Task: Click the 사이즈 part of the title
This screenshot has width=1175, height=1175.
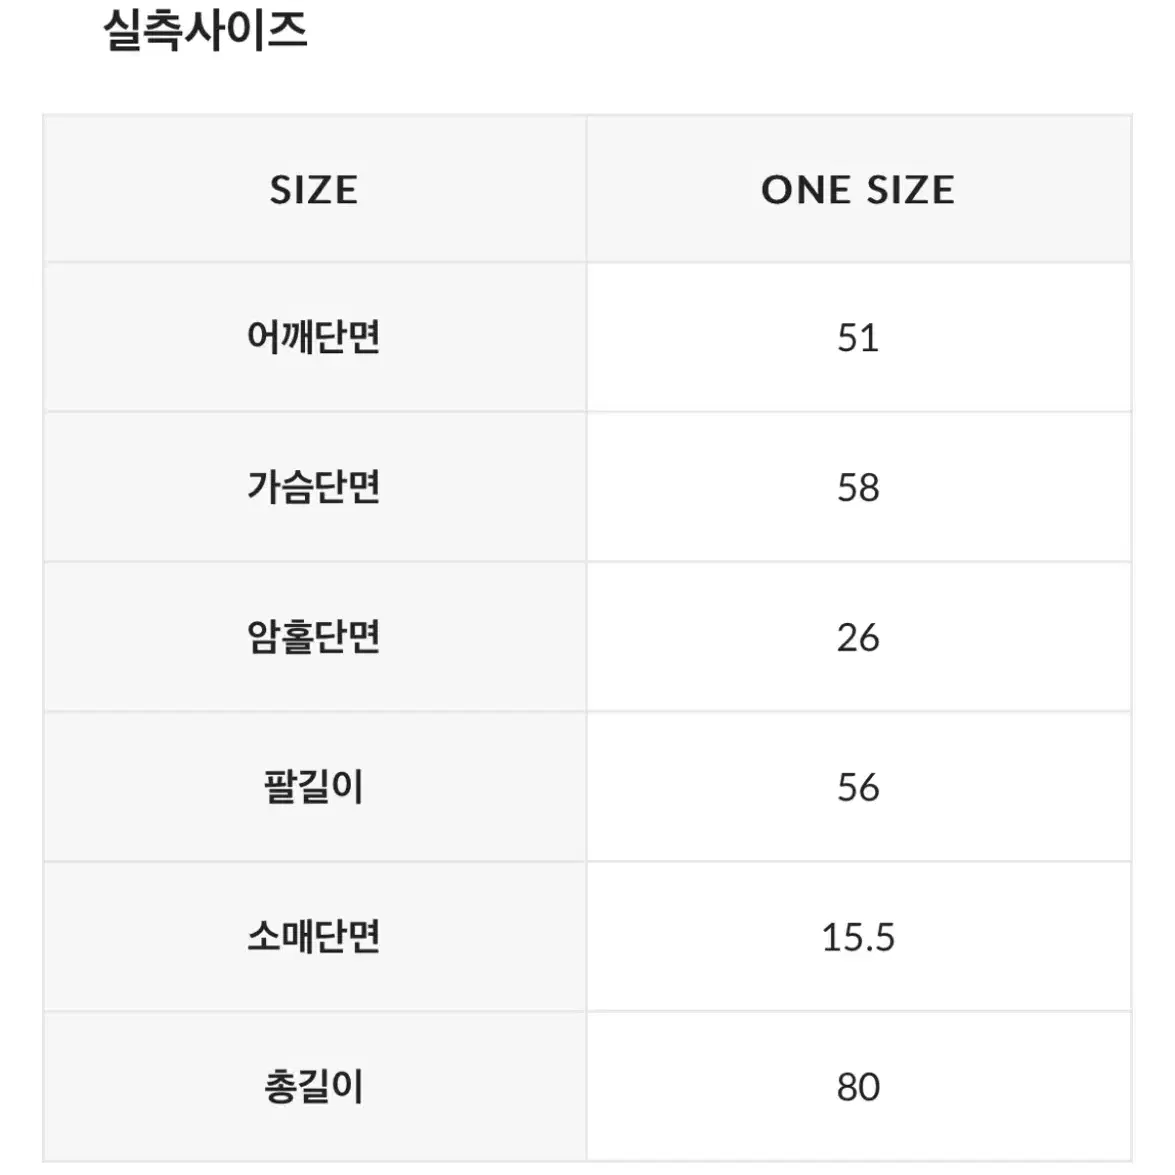Action: 246,31
